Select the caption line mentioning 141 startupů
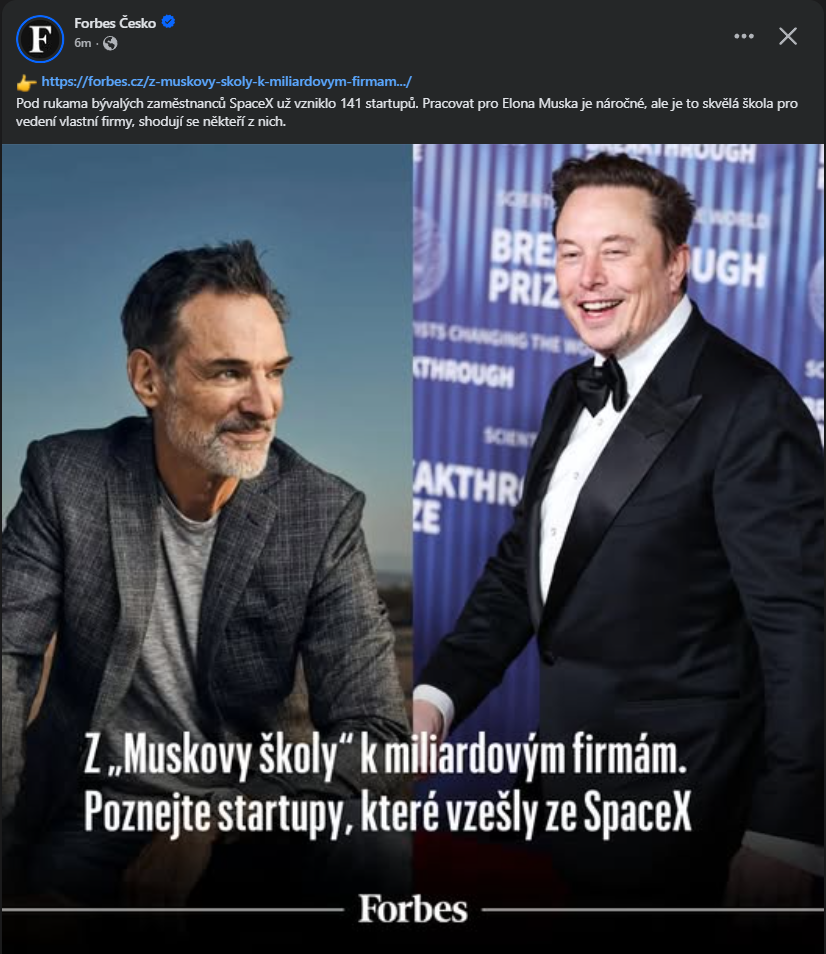This screenshot has height=954, width=826. pos(407,103)
